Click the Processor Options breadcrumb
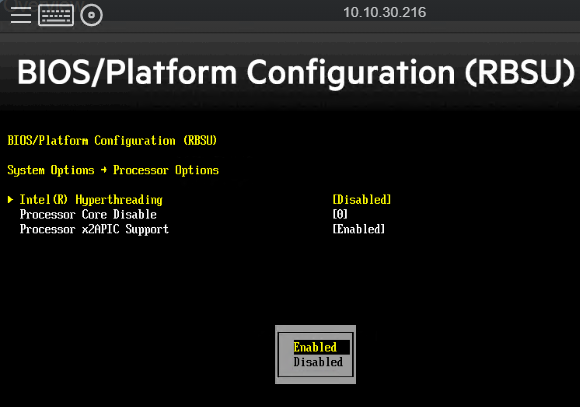 [x=166, y=170]
